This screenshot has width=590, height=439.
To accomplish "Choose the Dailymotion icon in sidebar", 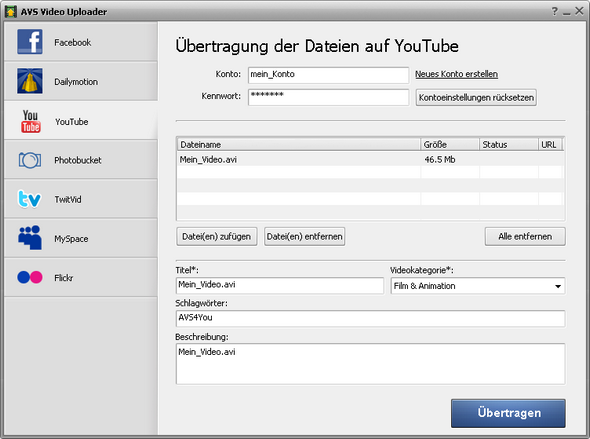I will click(30, 81).
